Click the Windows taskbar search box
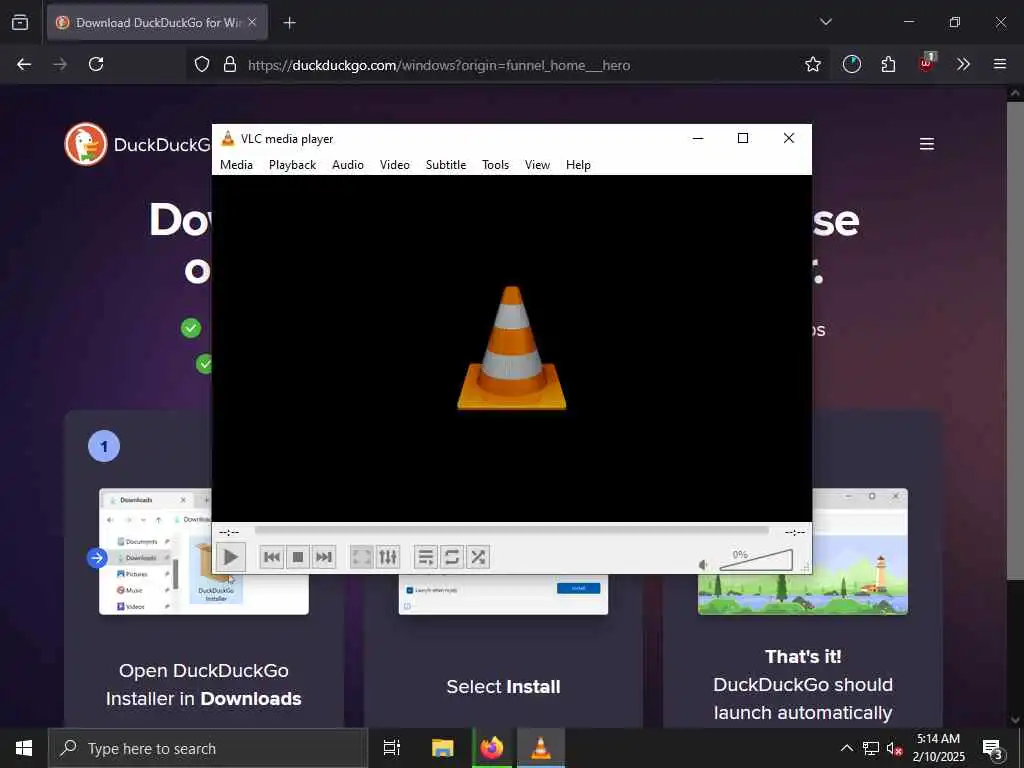Screen dimensions: 1024x768 click(208, 748)
